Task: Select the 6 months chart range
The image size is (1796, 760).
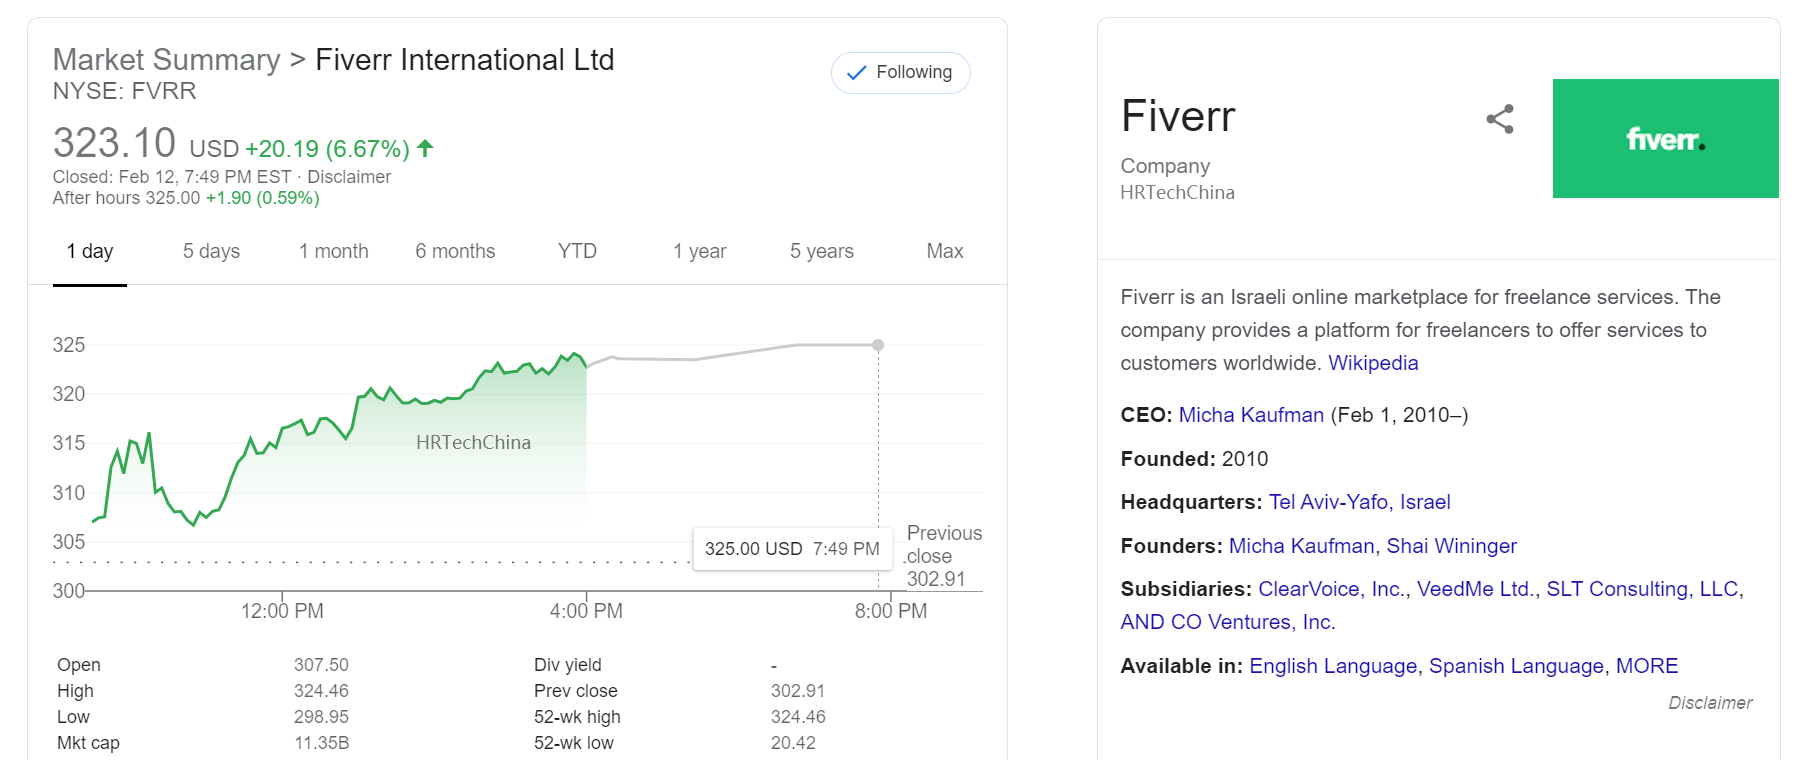Action: pos(455,251)
